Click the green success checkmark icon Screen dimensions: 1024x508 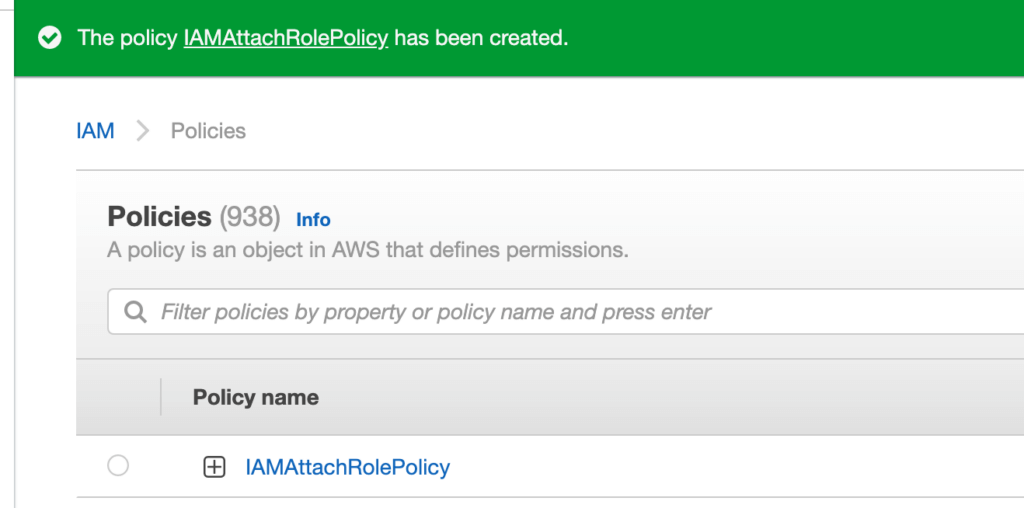click(49, 38)
